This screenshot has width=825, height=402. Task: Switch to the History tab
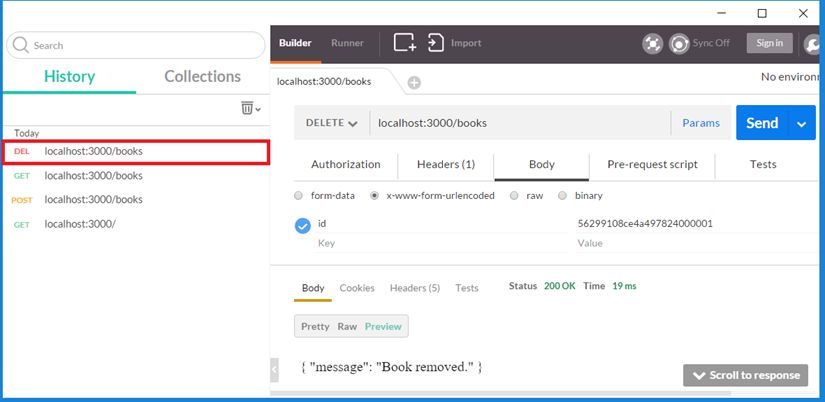69,77
